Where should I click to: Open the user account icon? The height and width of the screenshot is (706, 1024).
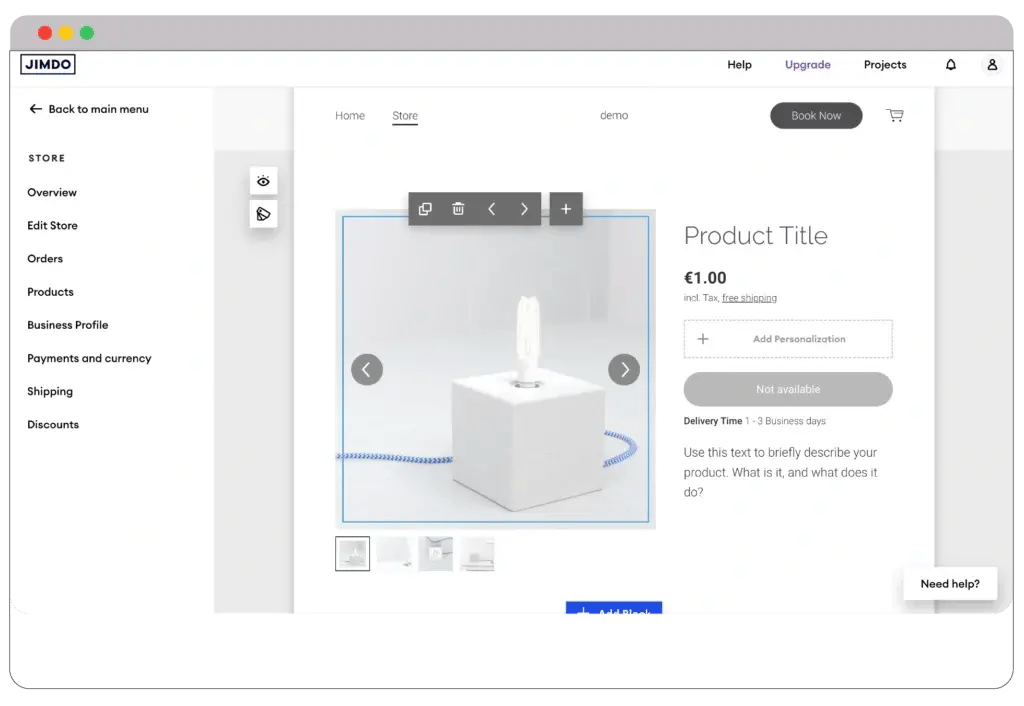point(992,65)
